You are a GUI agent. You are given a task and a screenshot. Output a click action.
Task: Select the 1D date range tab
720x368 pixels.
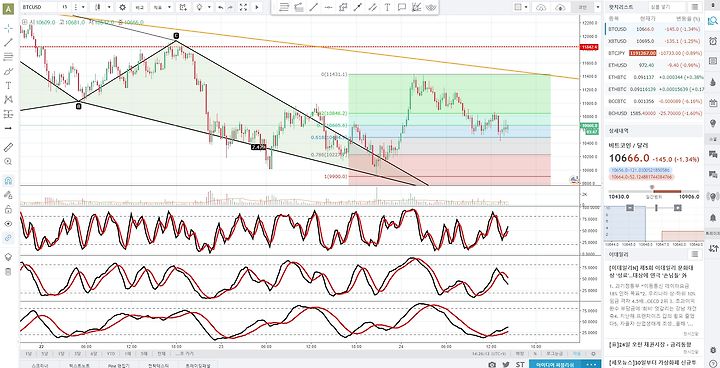tap(28, 354)
